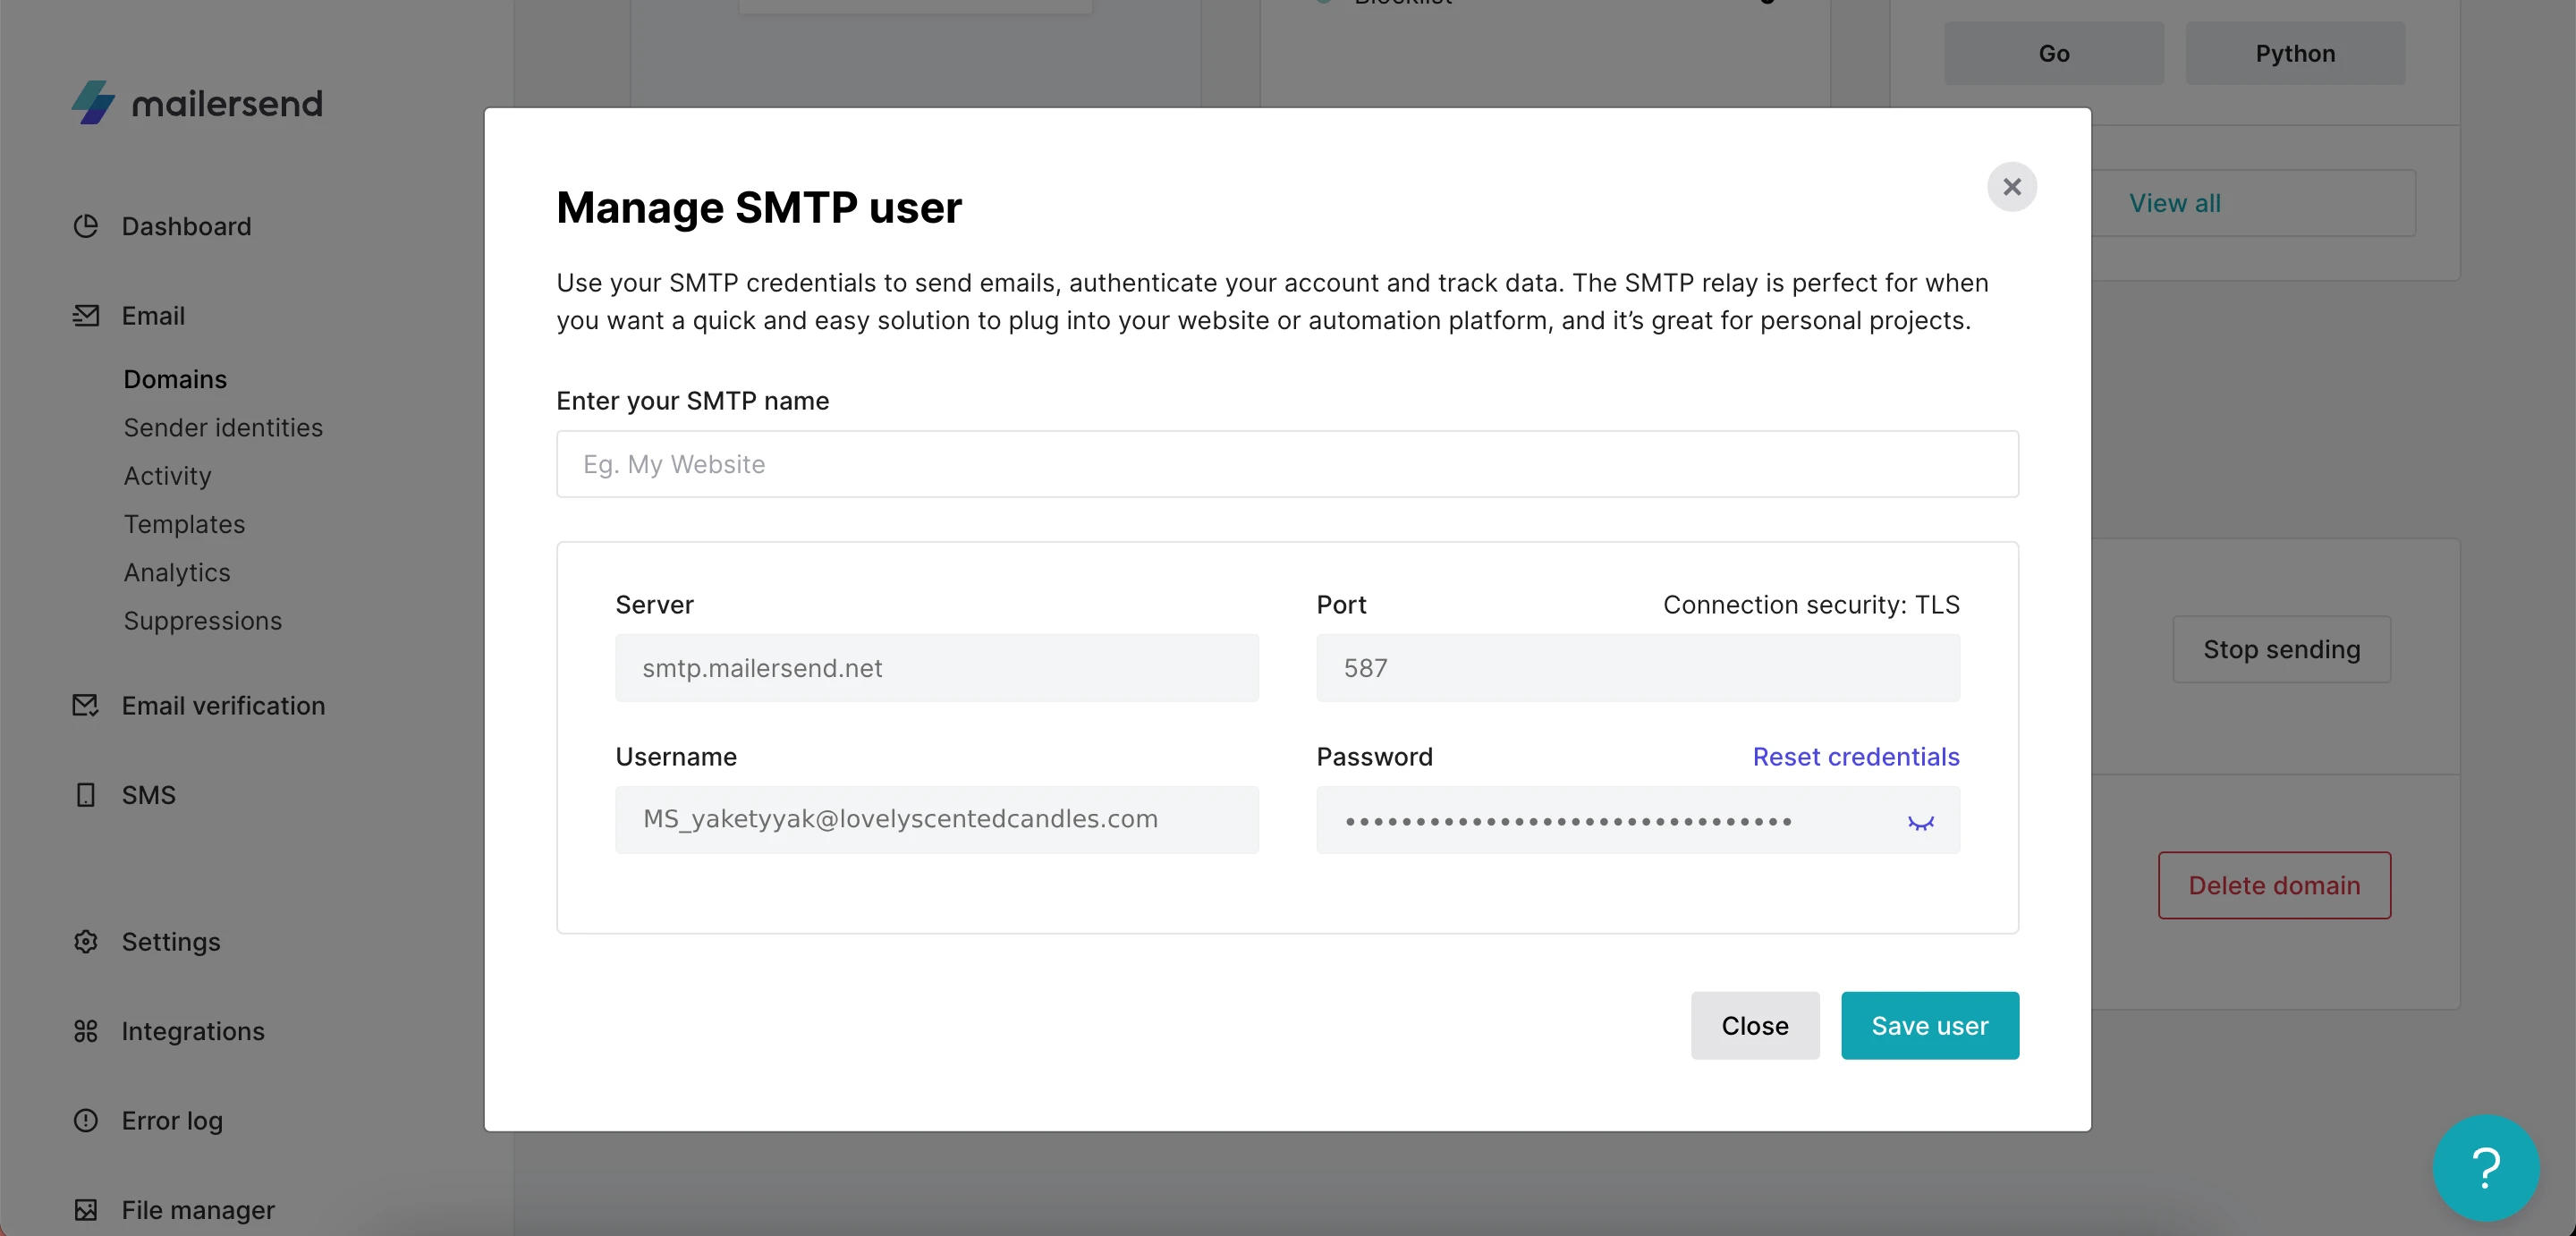Open the help question mark bubble
The height and width of the screenshot is (1236, 2576).
[x=2485, y=1168]
